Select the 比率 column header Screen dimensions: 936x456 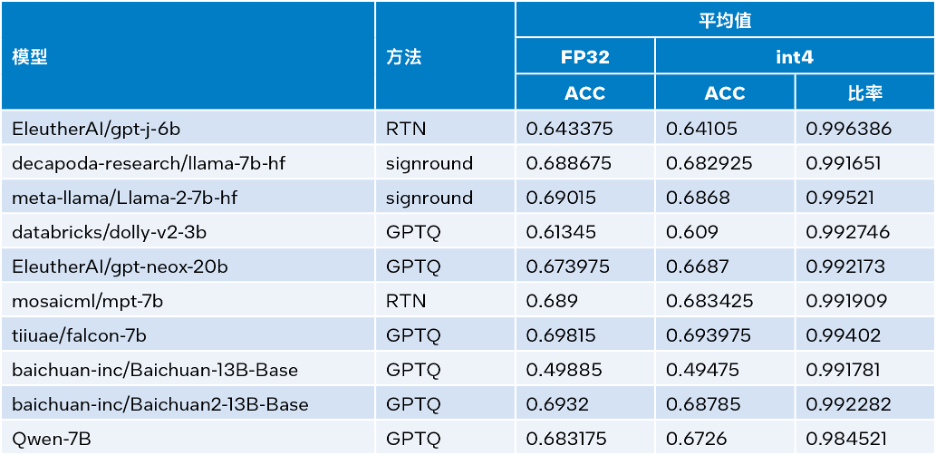point(864,93)
